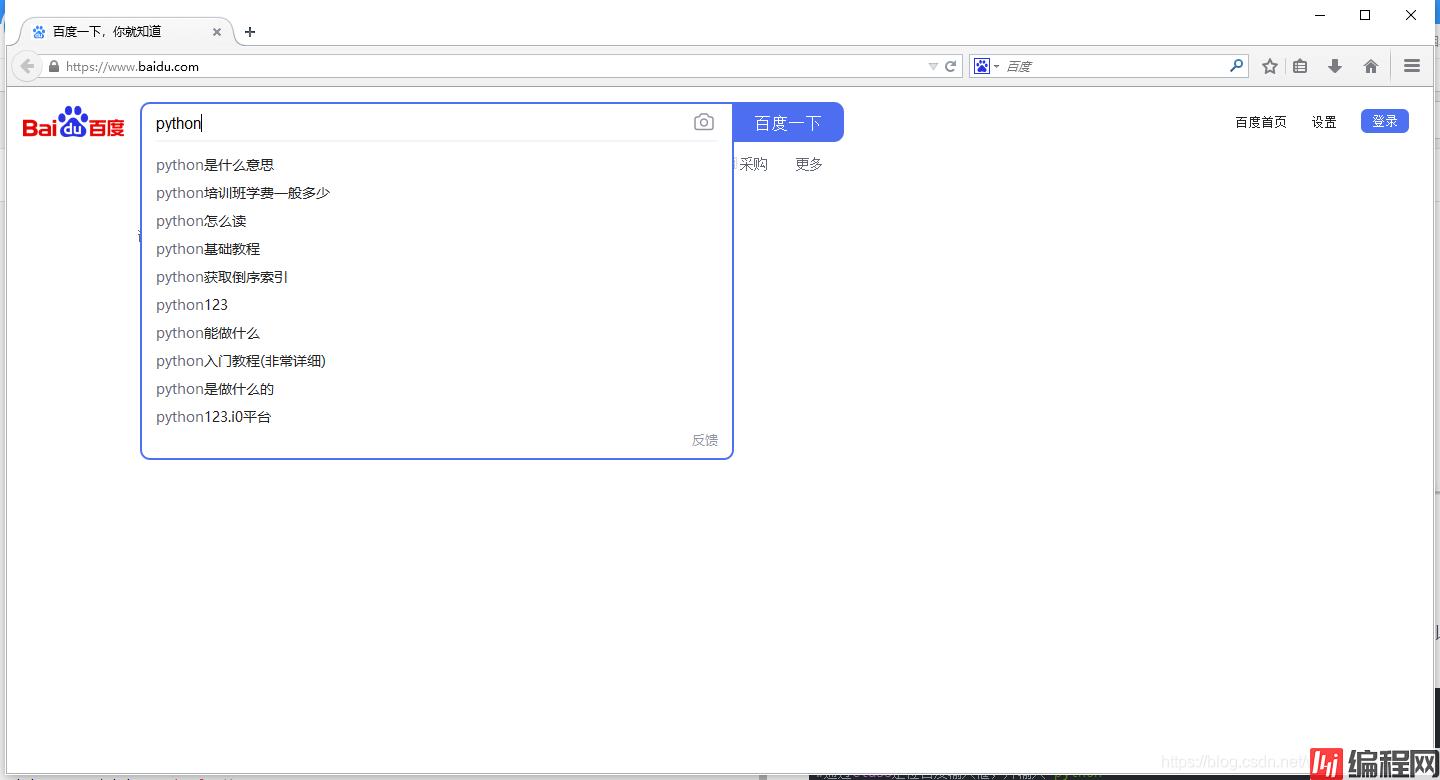Open the downloads arrow icon
Viewport: 1440px width, 780px height.
pos(1334,66)
